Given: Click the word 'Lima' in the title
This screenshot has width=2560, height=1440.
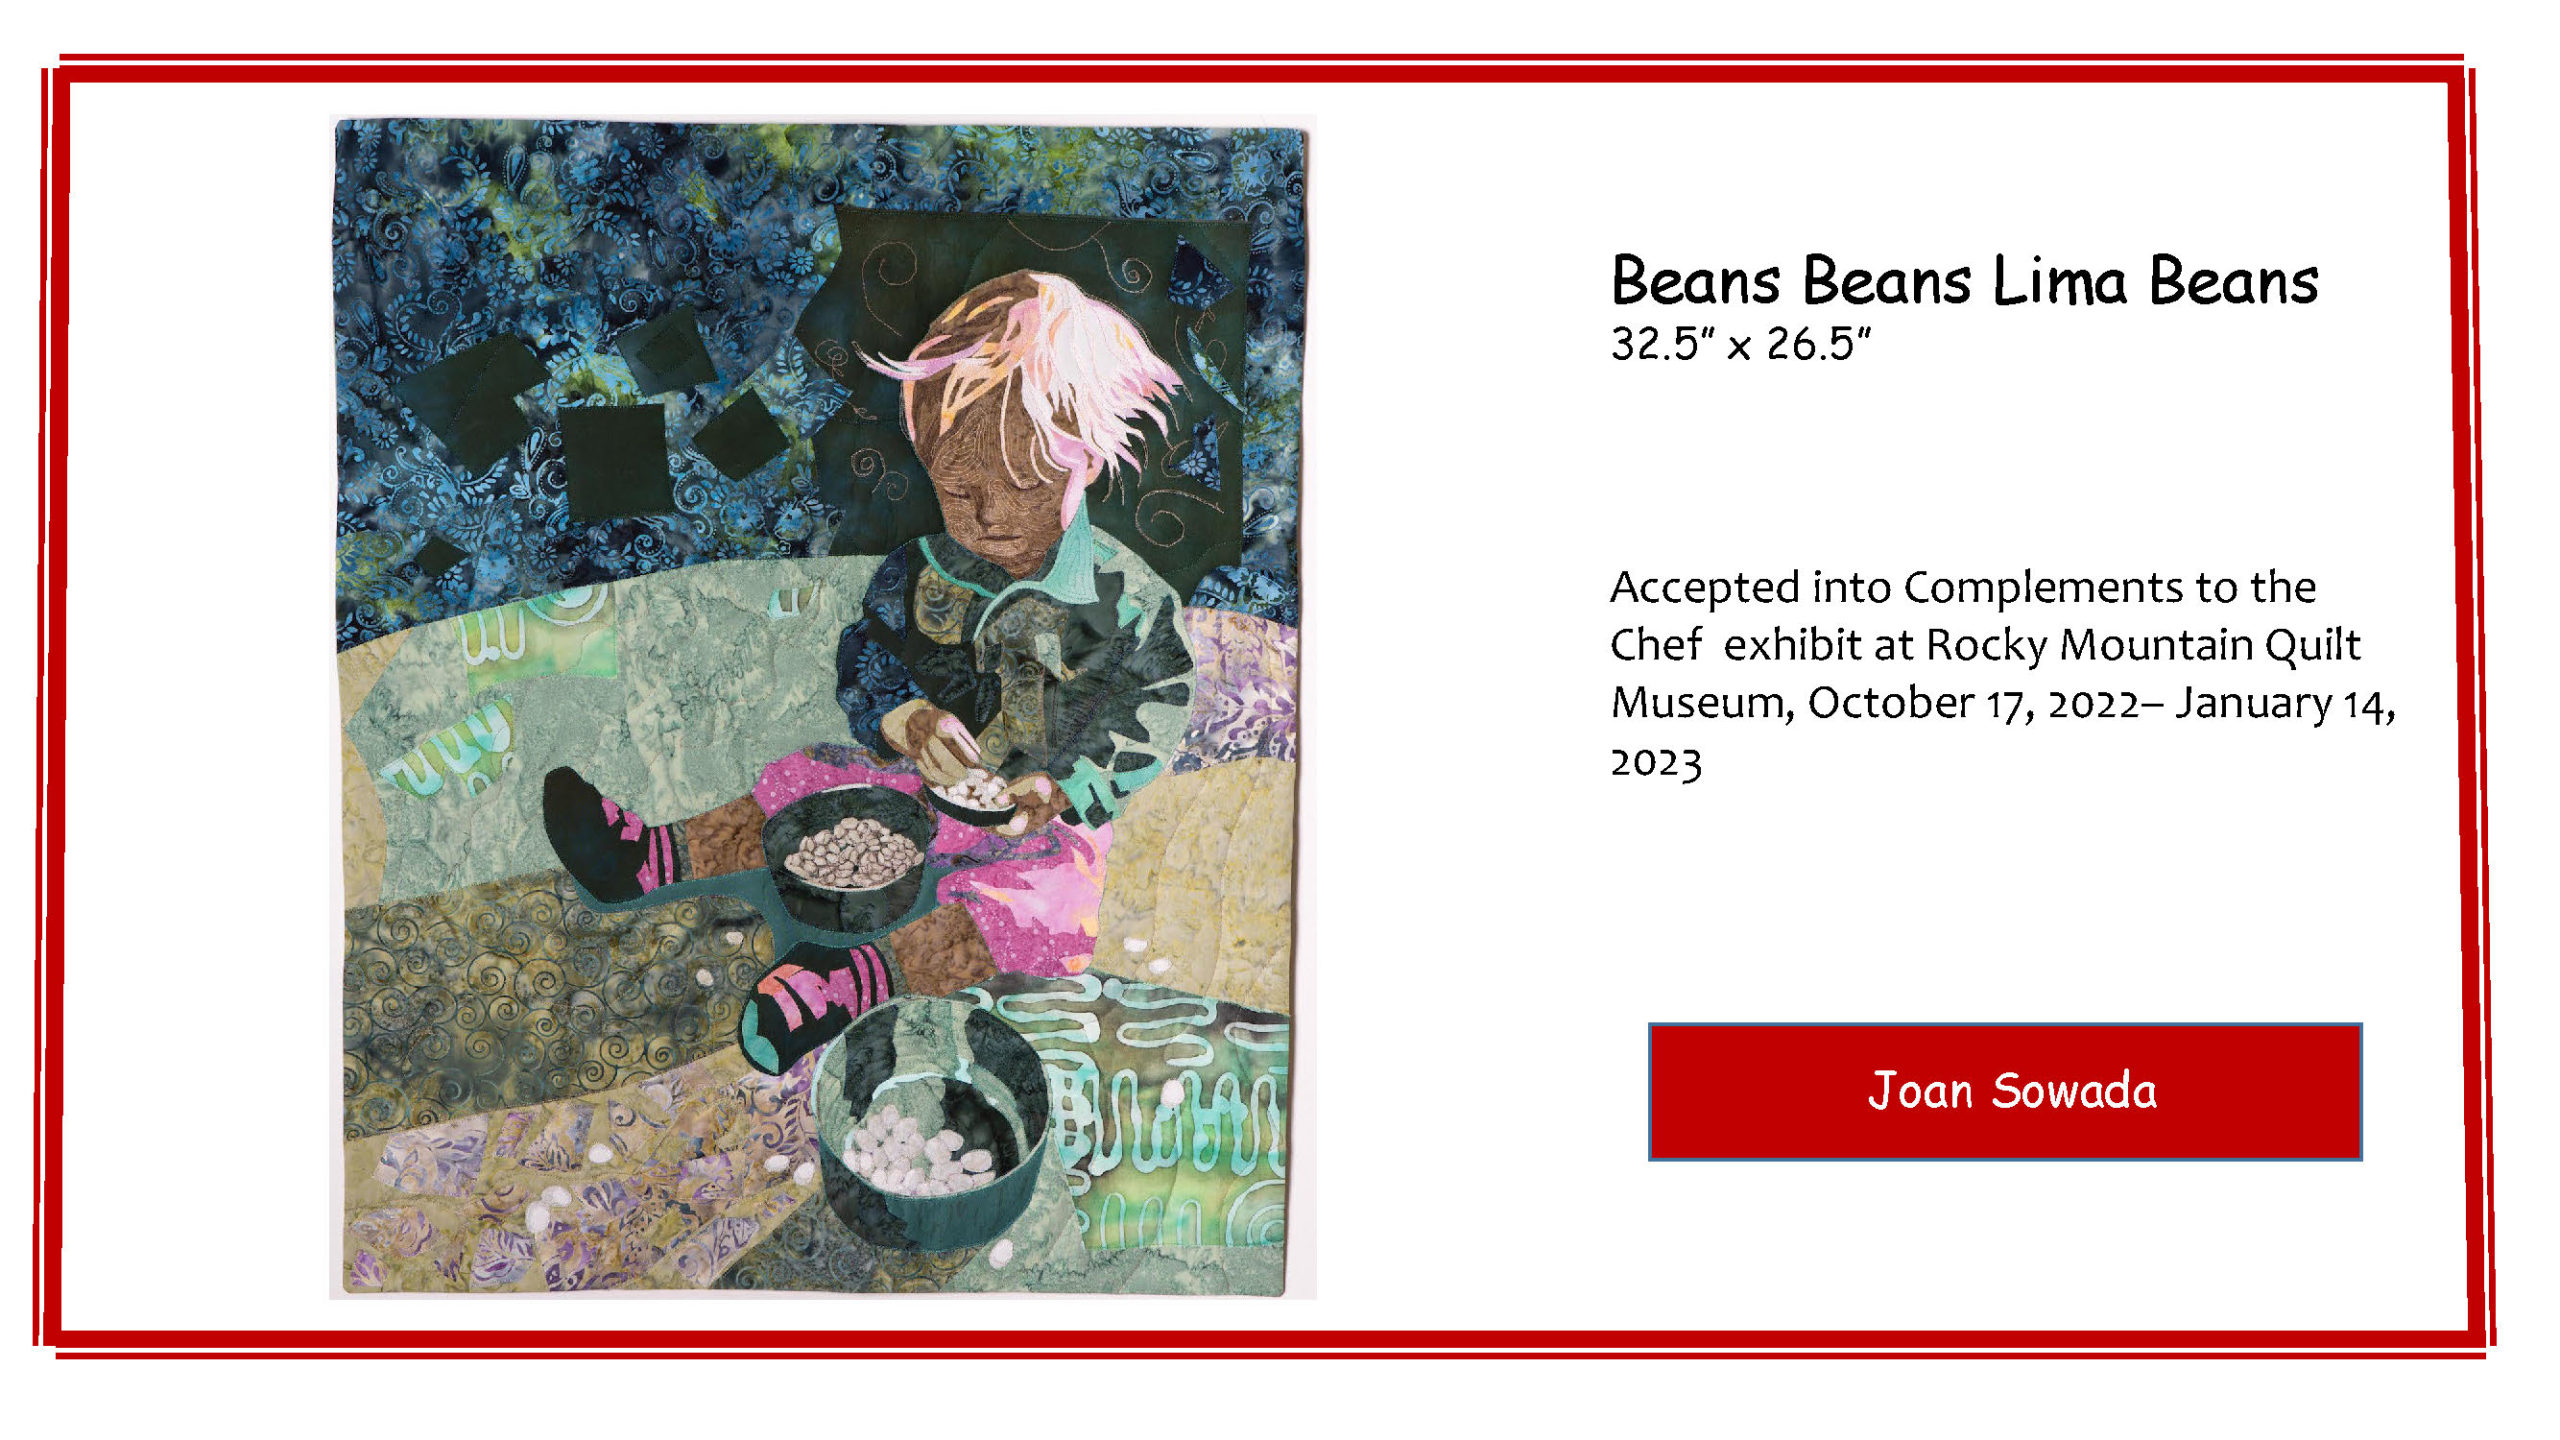Looking at the screenshot, I should click(x=2058, y=281).
